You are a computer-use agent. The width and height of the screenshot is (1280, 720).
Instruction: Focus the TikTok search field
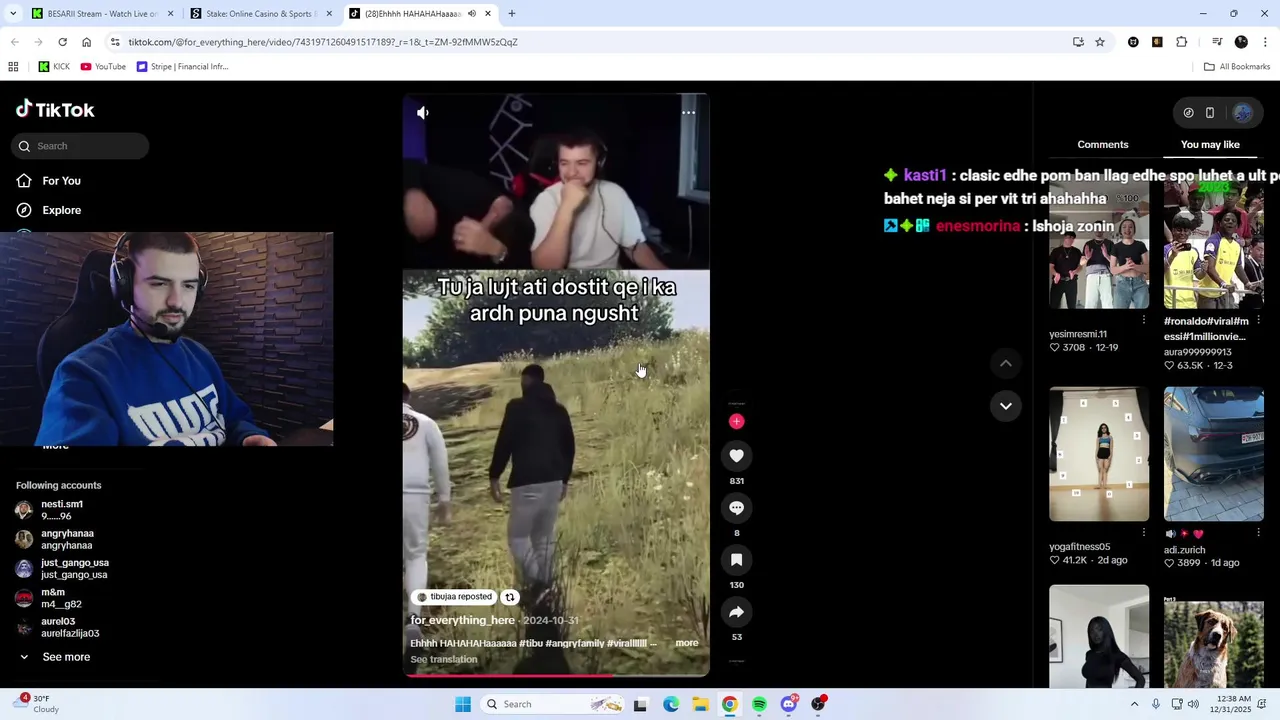[81, 146]
